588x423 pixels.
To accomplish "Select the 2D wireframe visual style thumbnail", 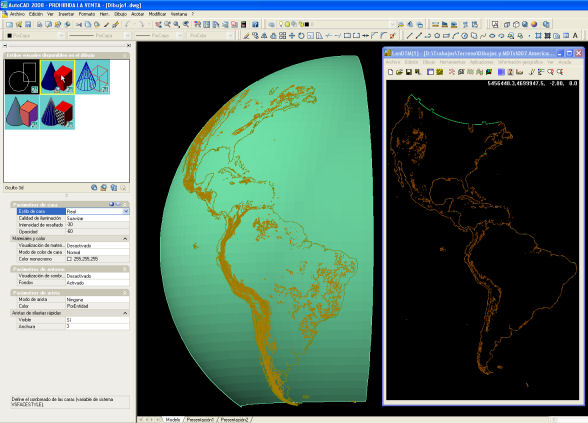I will coord(22,77).
